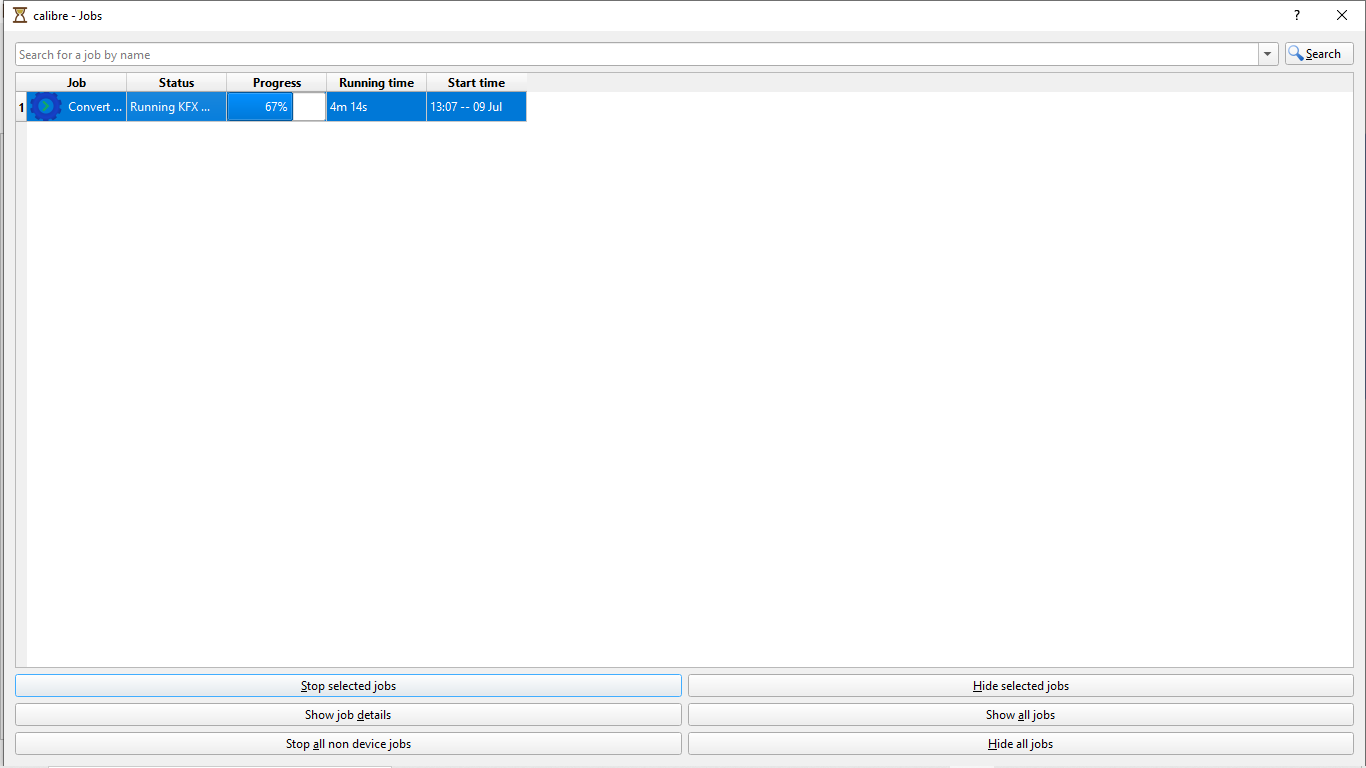Viewport: 1366px width, 768px height.
Task: Click the calibre hourglass title icon
Action: pos(20,15)
